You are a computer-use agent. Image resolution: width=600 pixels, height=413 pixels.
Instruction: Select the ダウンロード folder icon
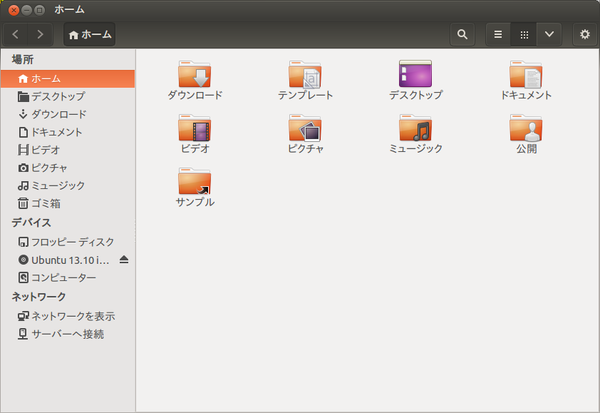click(x=194, y=74)
